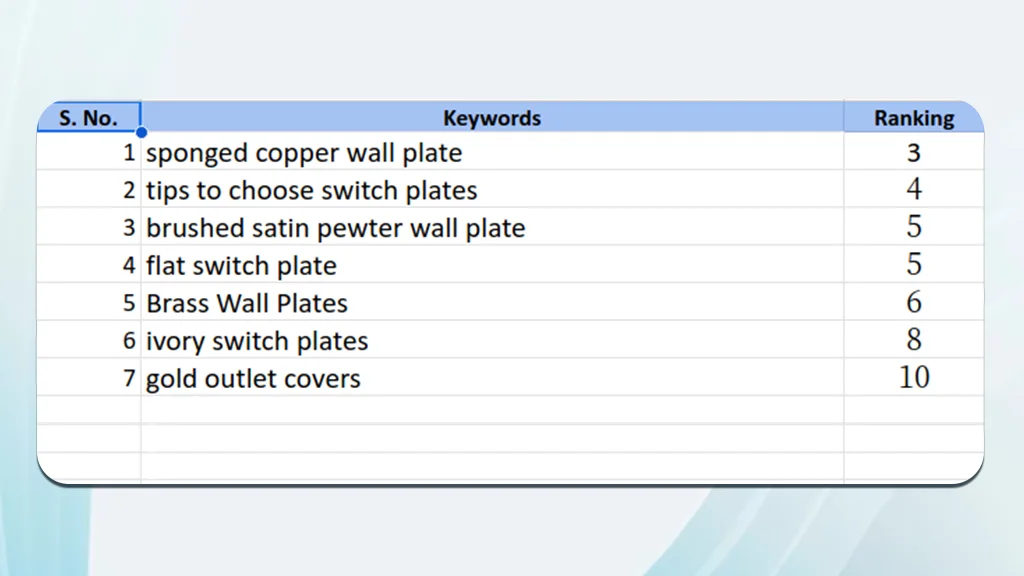Select ranking value 10 cell
The height and width of the screenshot is (576, 1024).
[914, 377]
